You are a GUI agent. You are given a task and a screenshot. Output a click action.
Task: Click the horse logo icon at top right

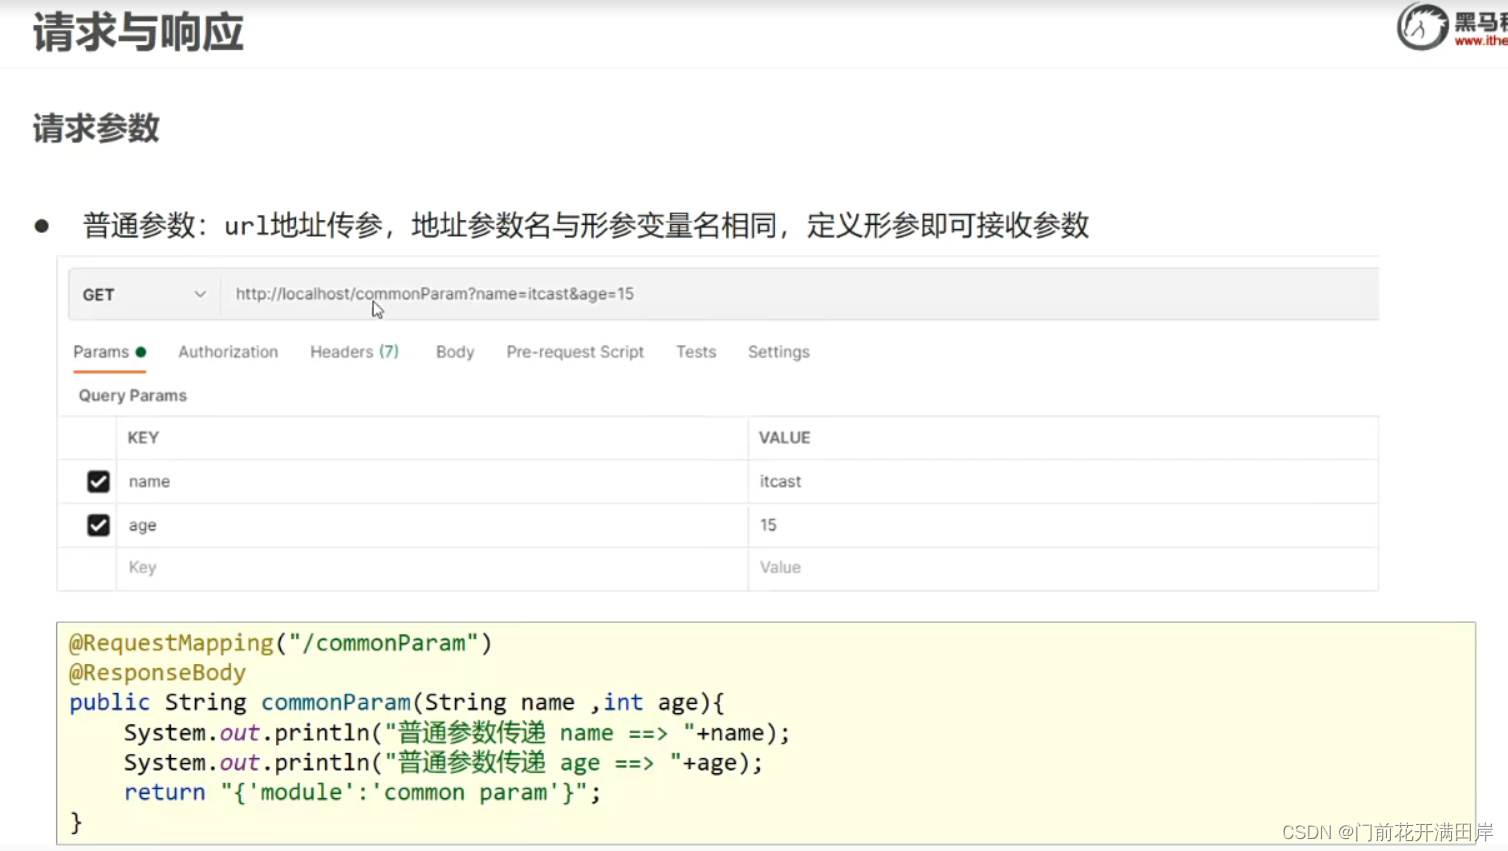point(1422,26)
